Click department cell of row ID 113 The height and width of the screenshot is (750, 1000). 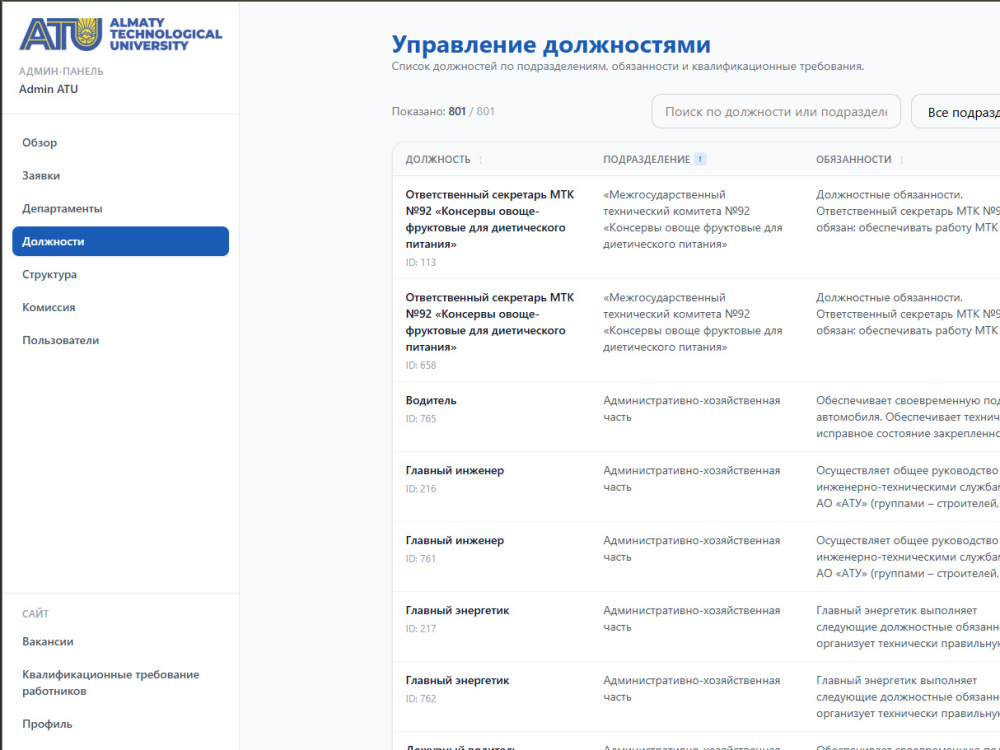click(693, 219)
